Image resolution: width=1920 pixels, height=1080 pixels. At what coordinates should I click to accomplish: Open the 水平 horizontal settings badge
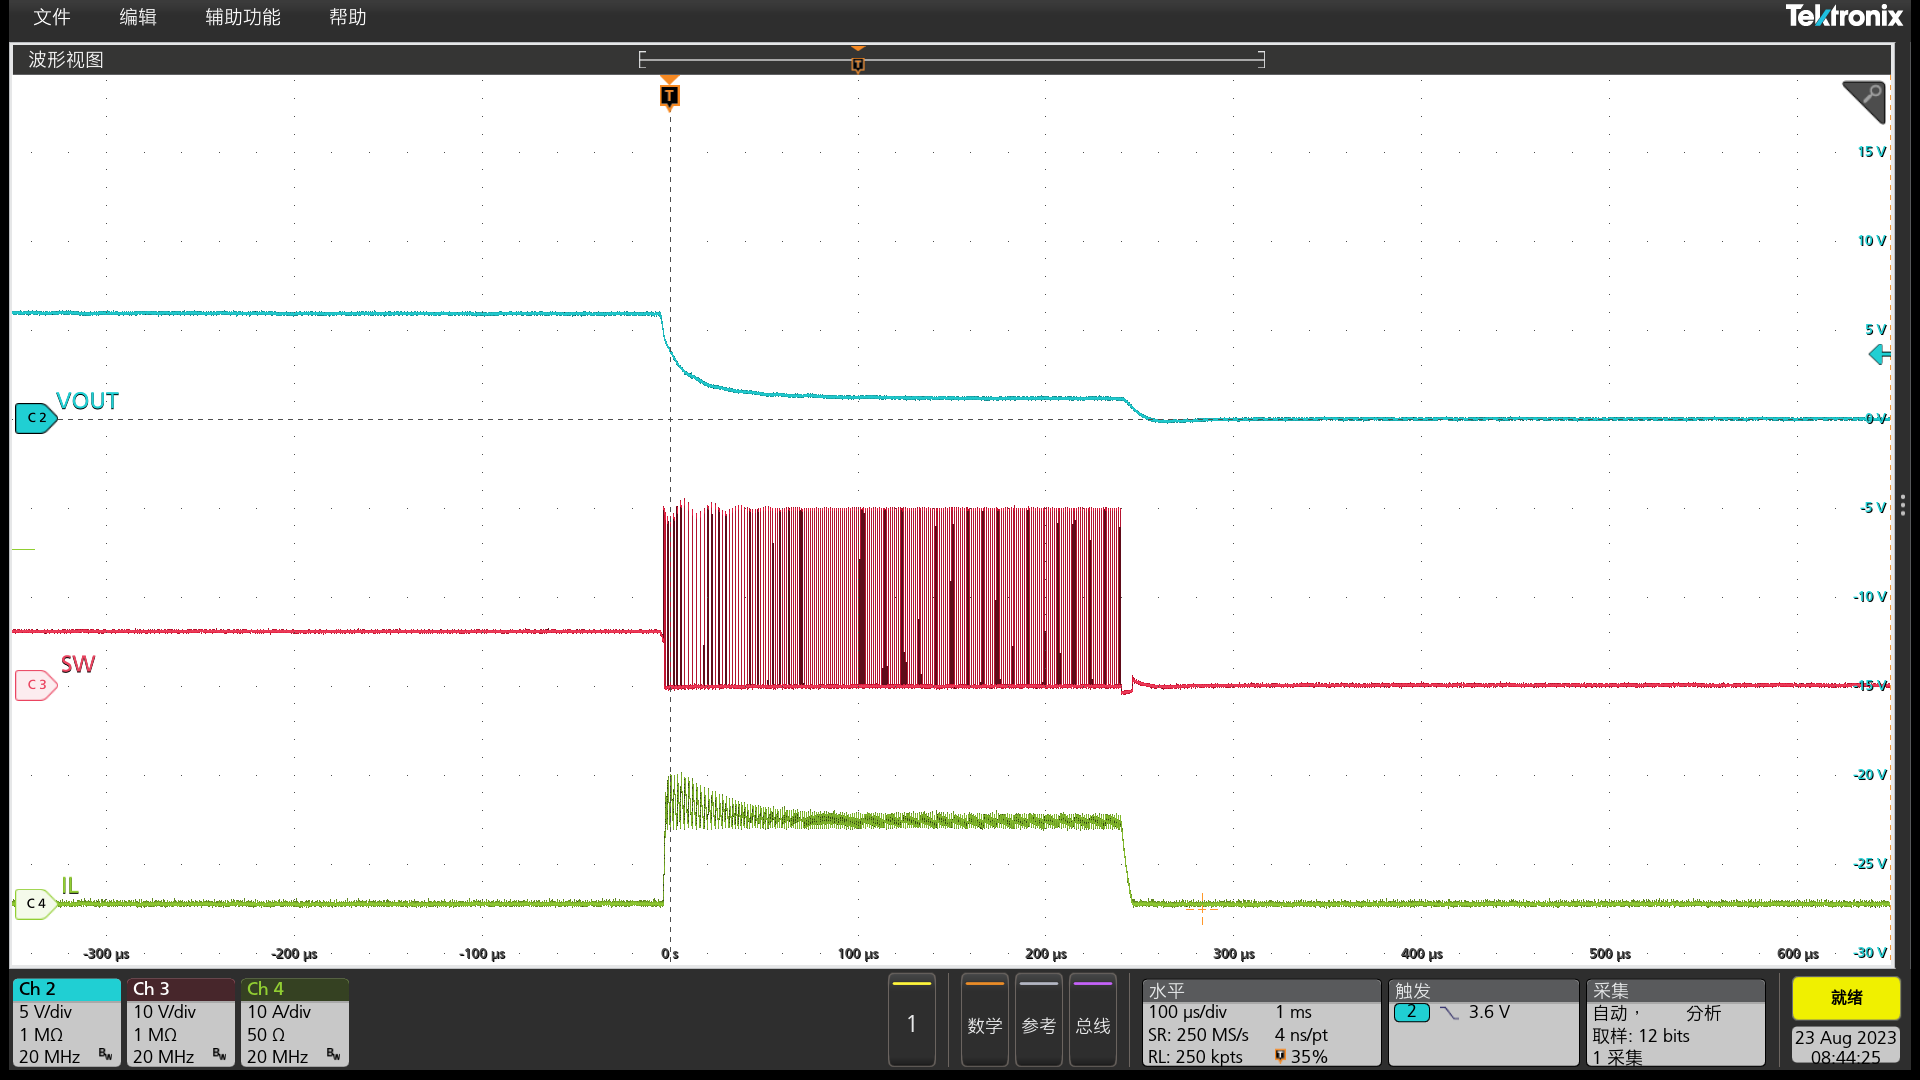(1260, 1022)
